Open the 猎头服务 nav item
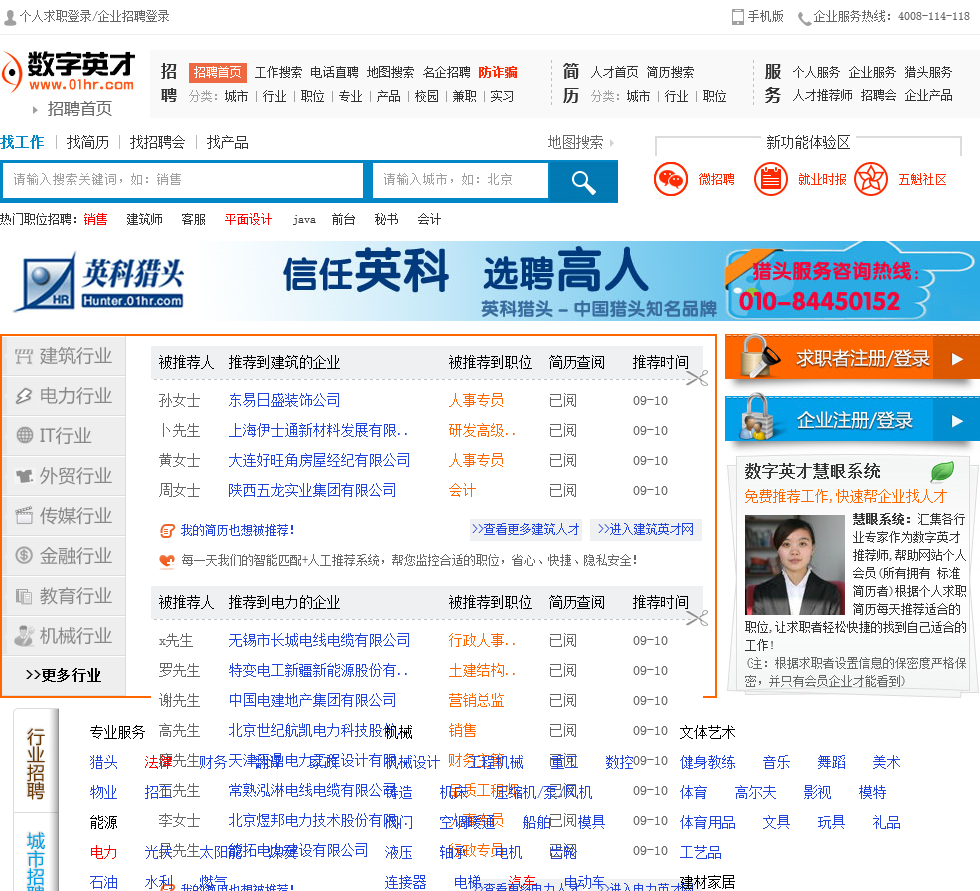 928,72
